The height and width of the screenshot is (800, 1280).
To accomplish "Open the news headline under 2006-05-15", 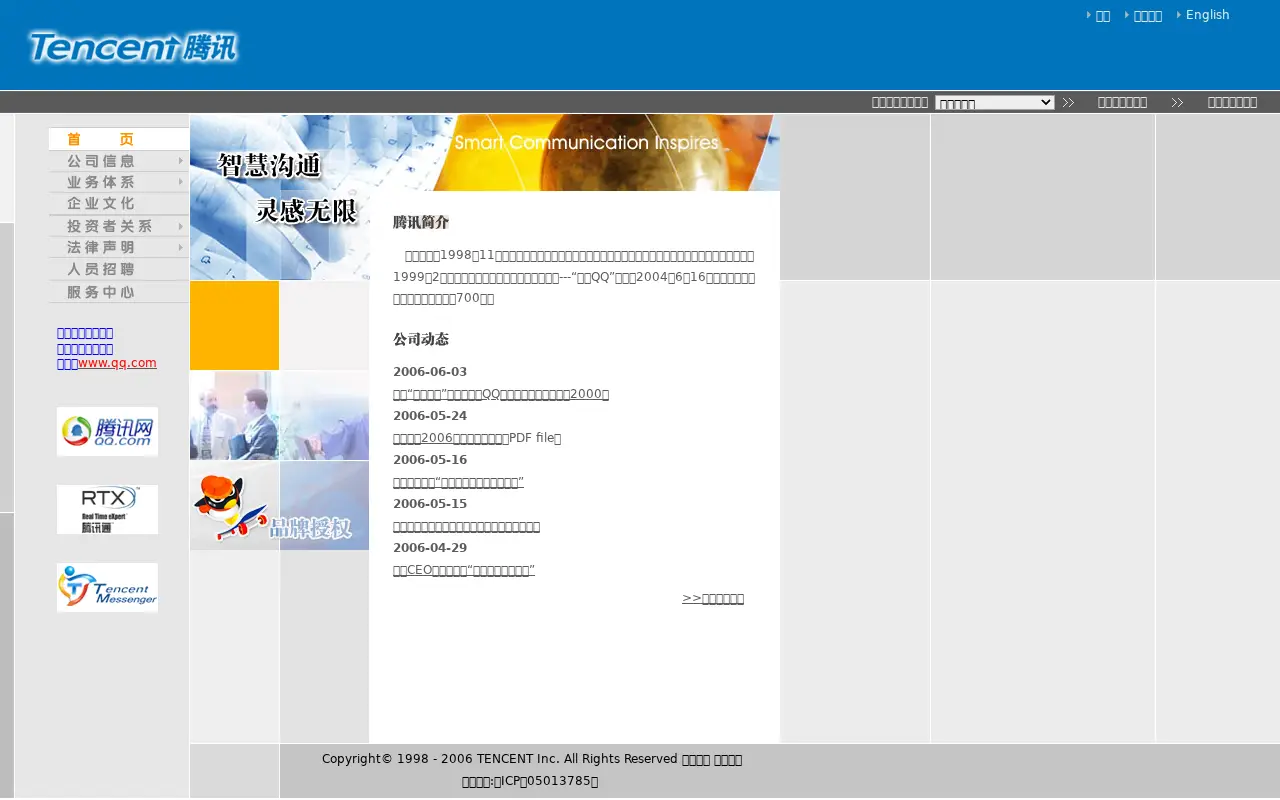I will [466, 526].
